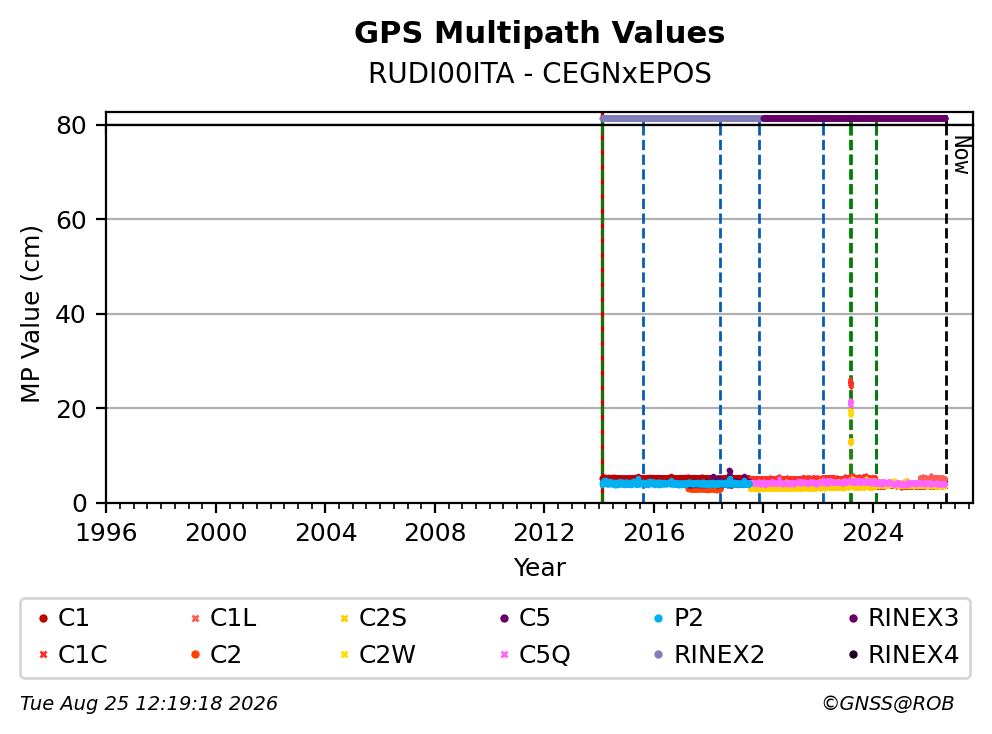The image size is (992, 734).
Task: Click the C1C legend entry
Action: 73,654
